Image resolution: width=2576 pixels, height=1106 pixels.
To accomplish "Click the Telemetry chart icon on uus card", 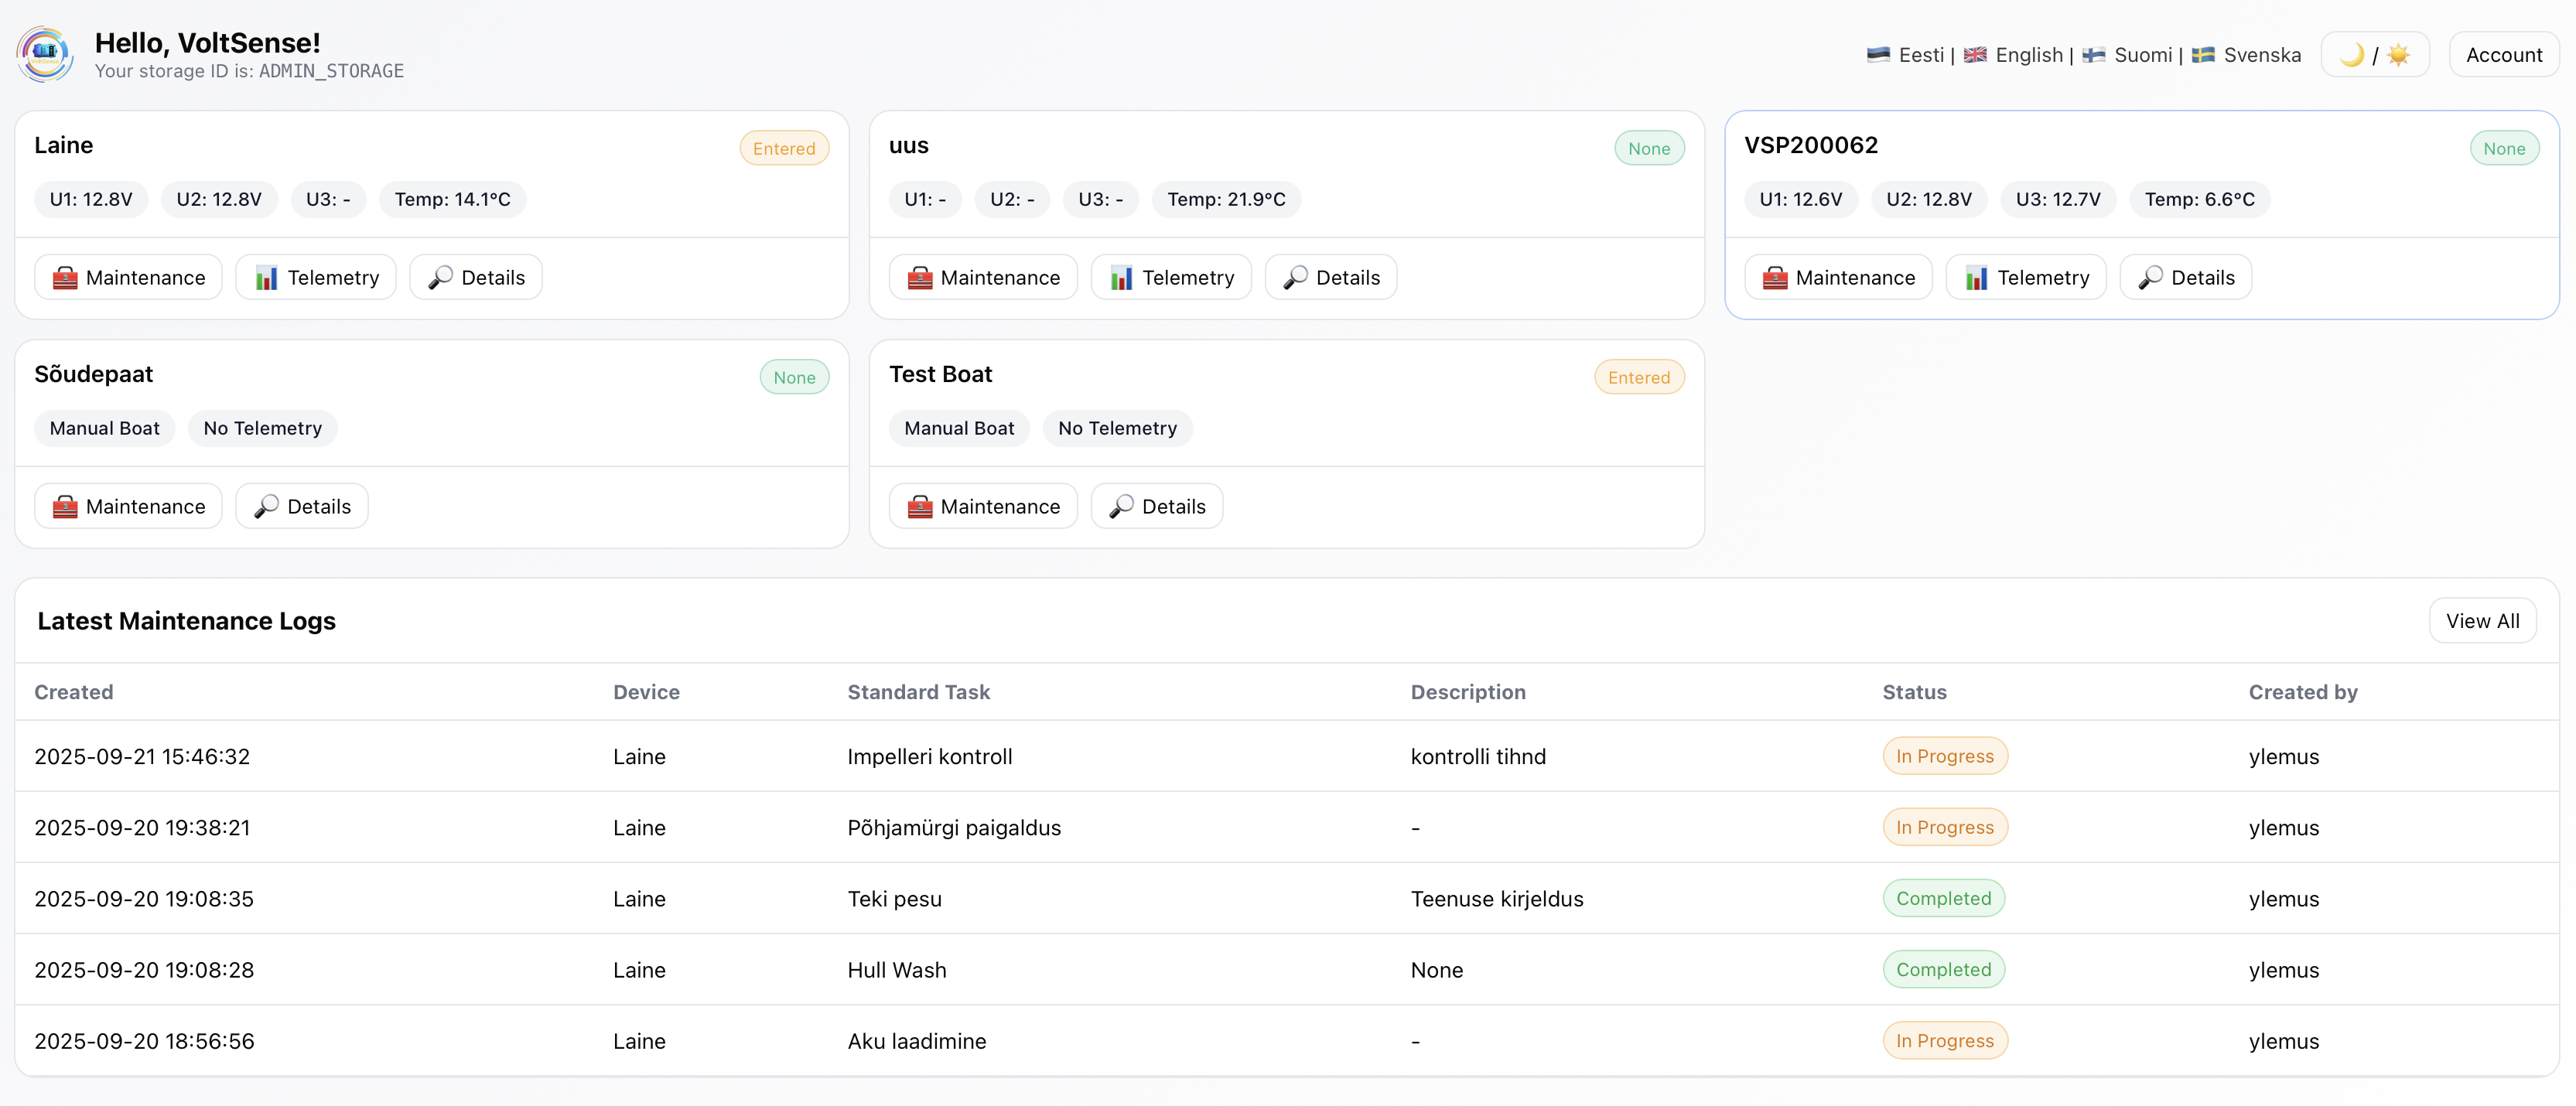I will pos(1123,277).
